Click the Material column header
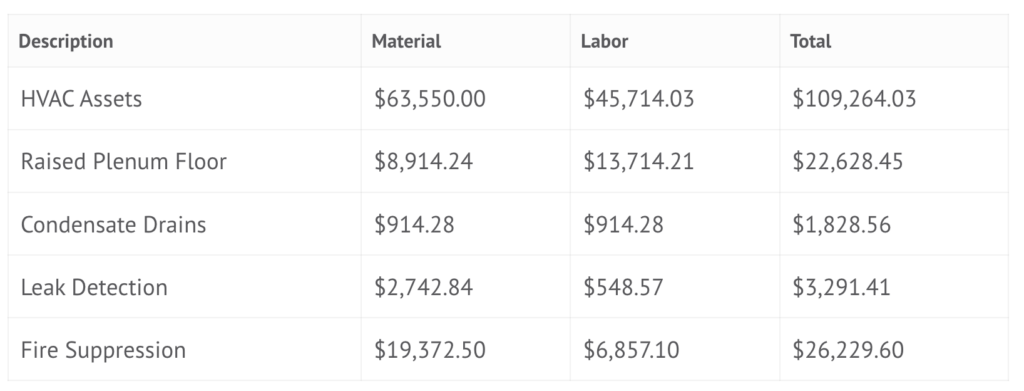 (x=406, y=41)
